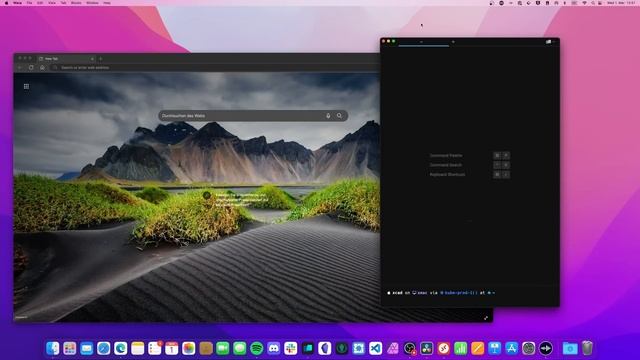
Task: Launch the App Store from Dock
Action: [x=511, y=348]
